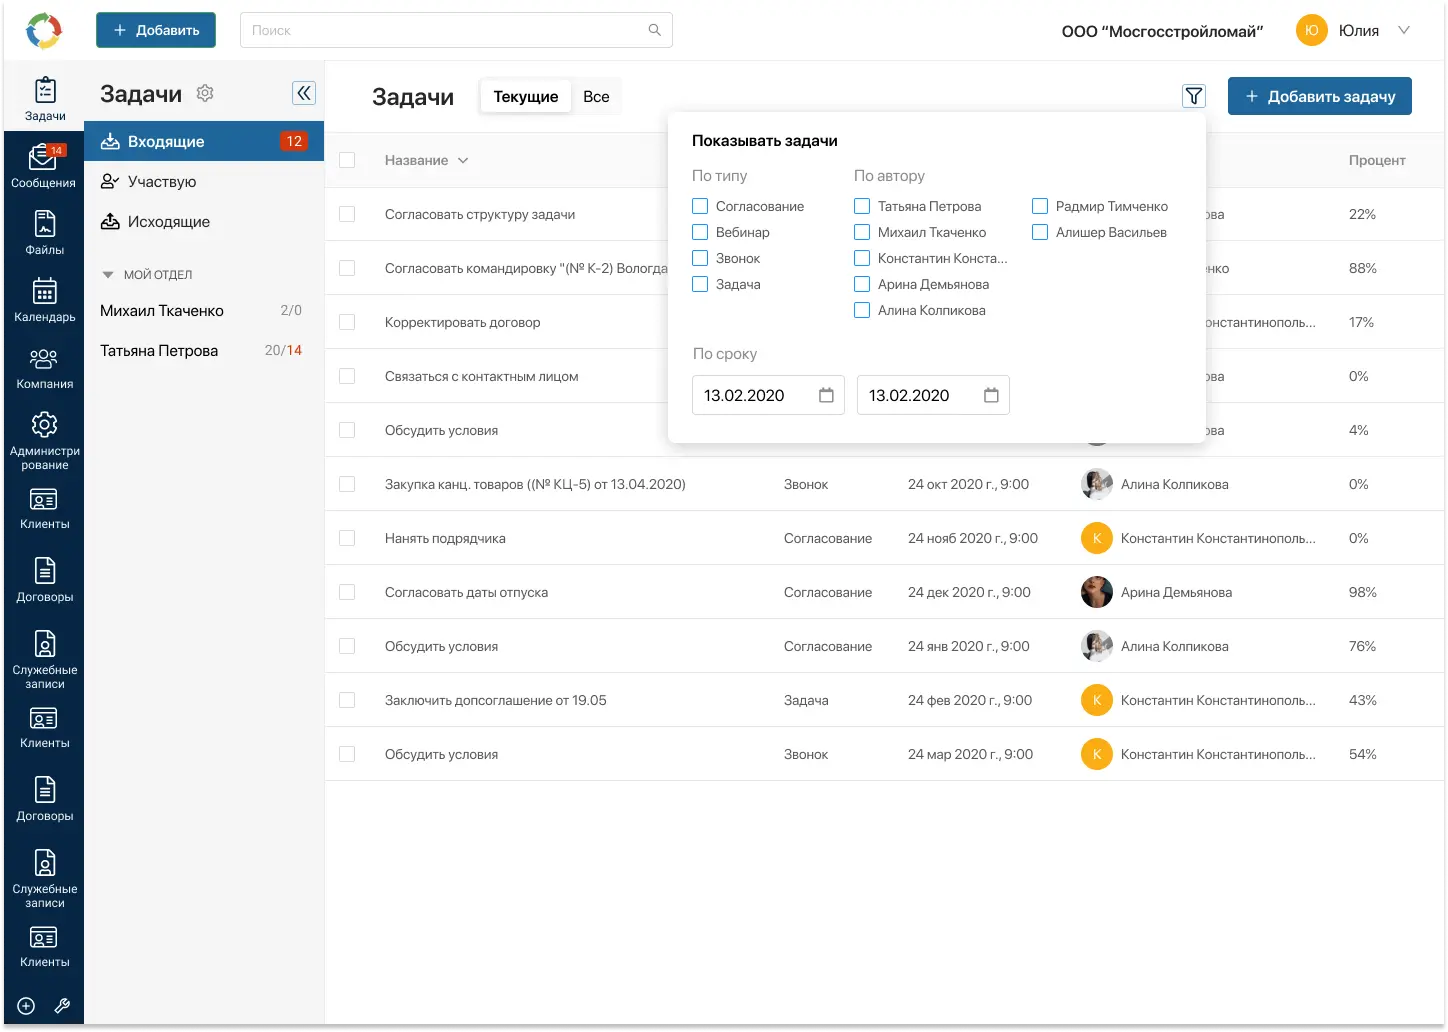The image size is (1448, 1032).
Task: Click the Поиск search field
Action: click(456, 30)
